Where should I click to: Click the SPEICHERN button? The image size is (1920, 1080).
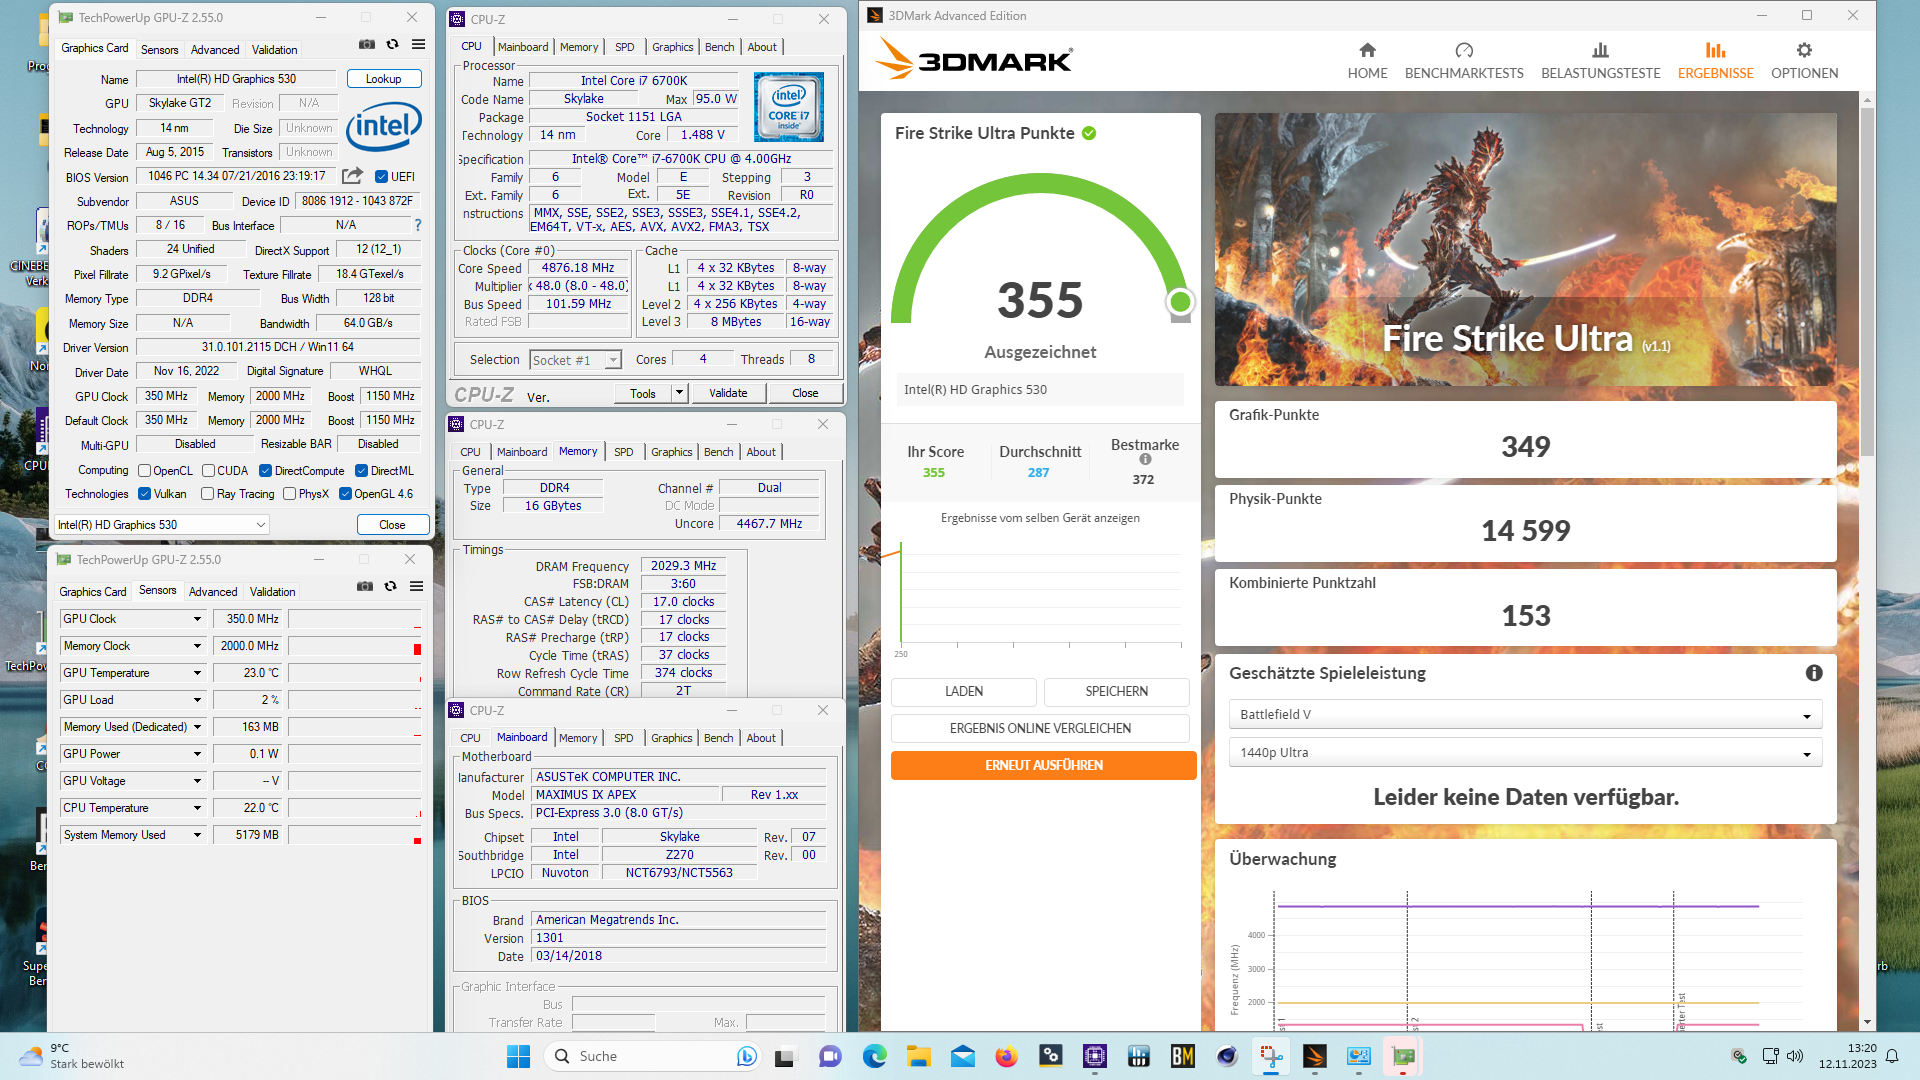[x=1116, y=691]
